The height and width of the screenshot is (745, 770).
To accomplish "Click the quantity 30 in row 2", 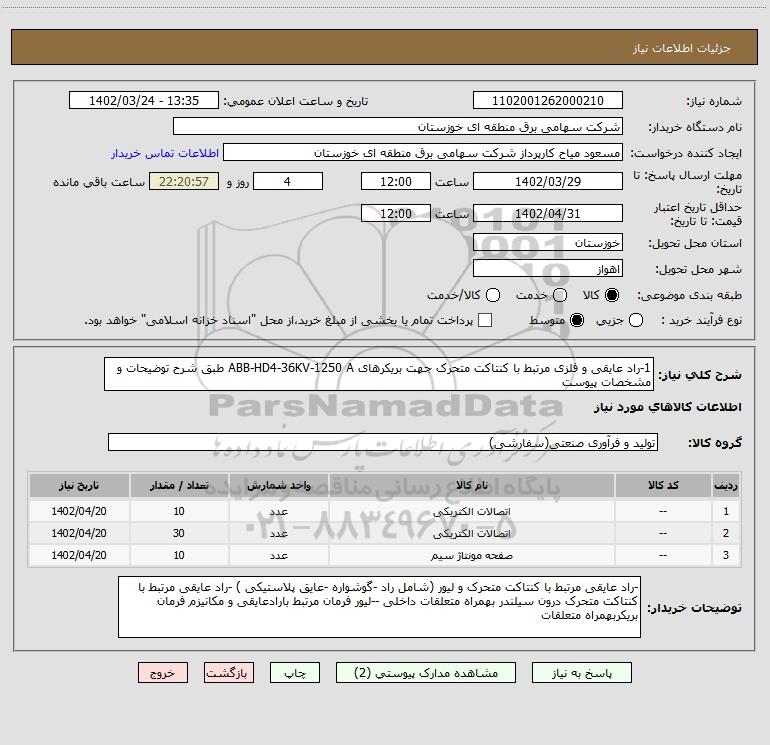I will tap(179, 533).
